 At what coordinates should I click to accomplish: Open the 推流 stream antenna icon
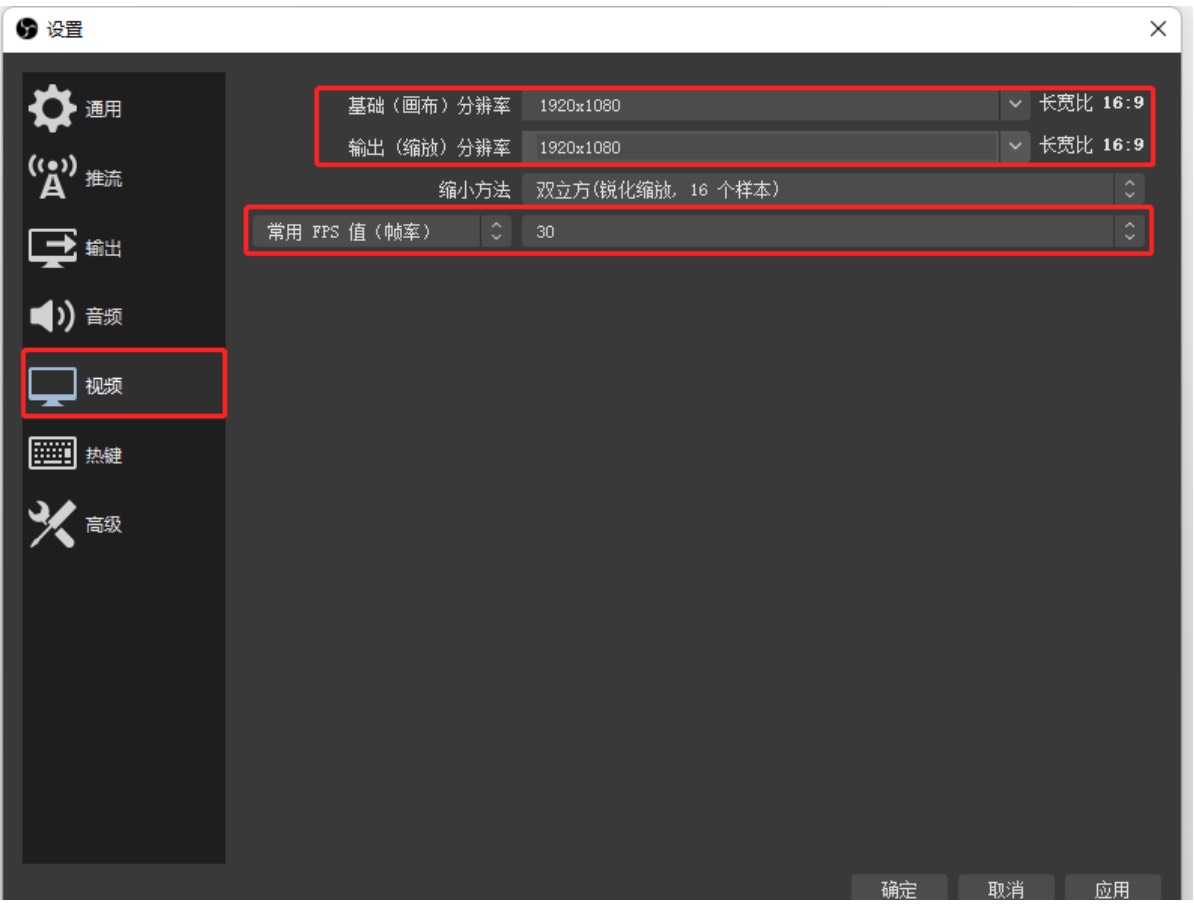[52, 177]
